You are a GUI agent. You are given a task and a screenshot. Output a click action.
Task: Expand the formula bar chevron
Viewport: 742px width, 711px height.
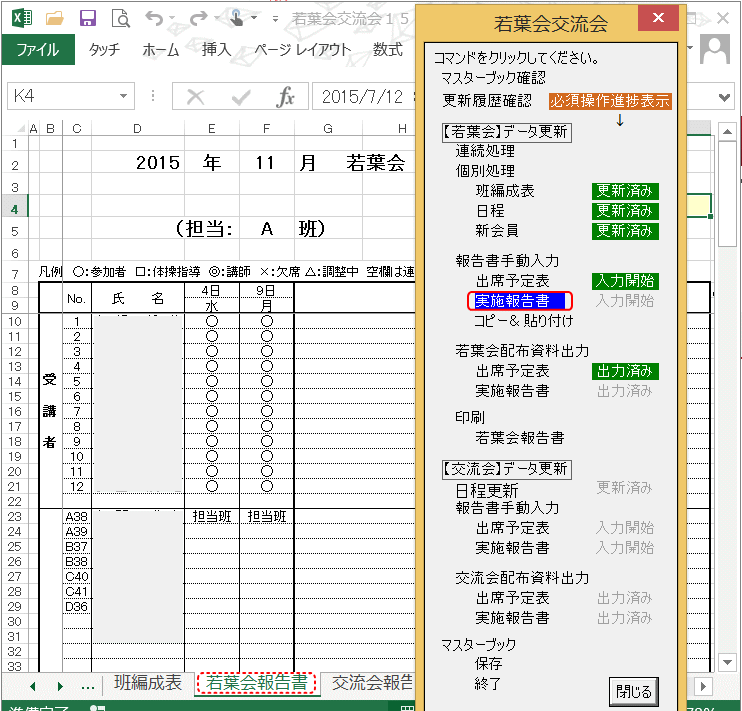click(724, 98)
